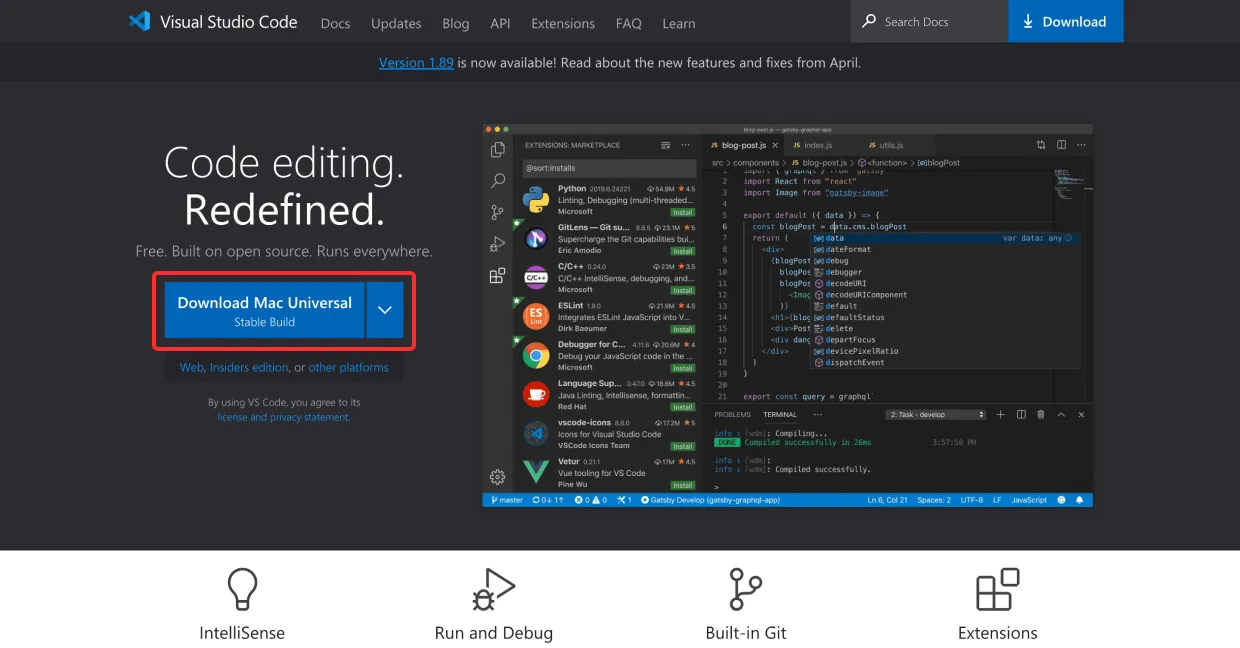Click the Extensions feature label at the page bottom
Viewport: 1240px width, 648px height.
click(998, 633)
